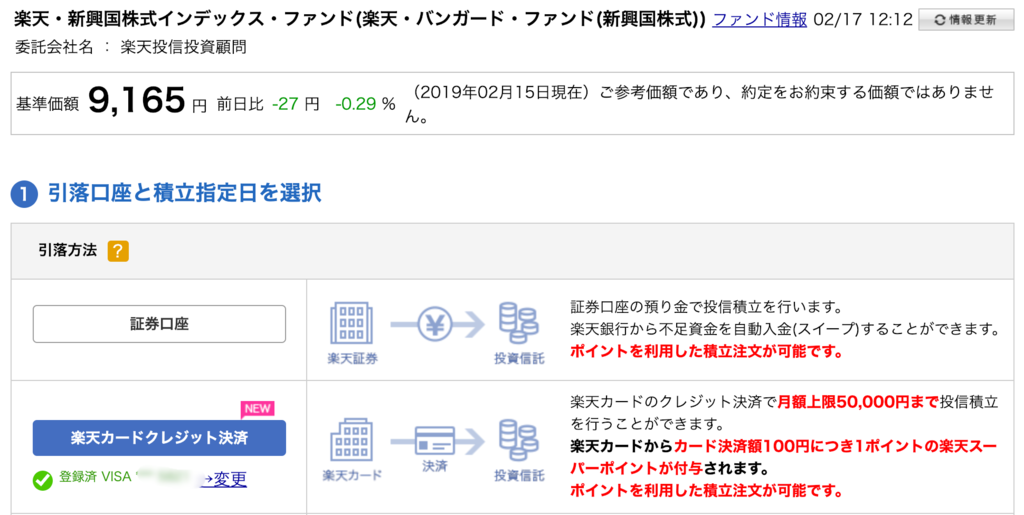Click red ポイントを利用した積立注文が可能です in 証券口座 row
This screenshot has height=515, width=1024.
(707, 352)
